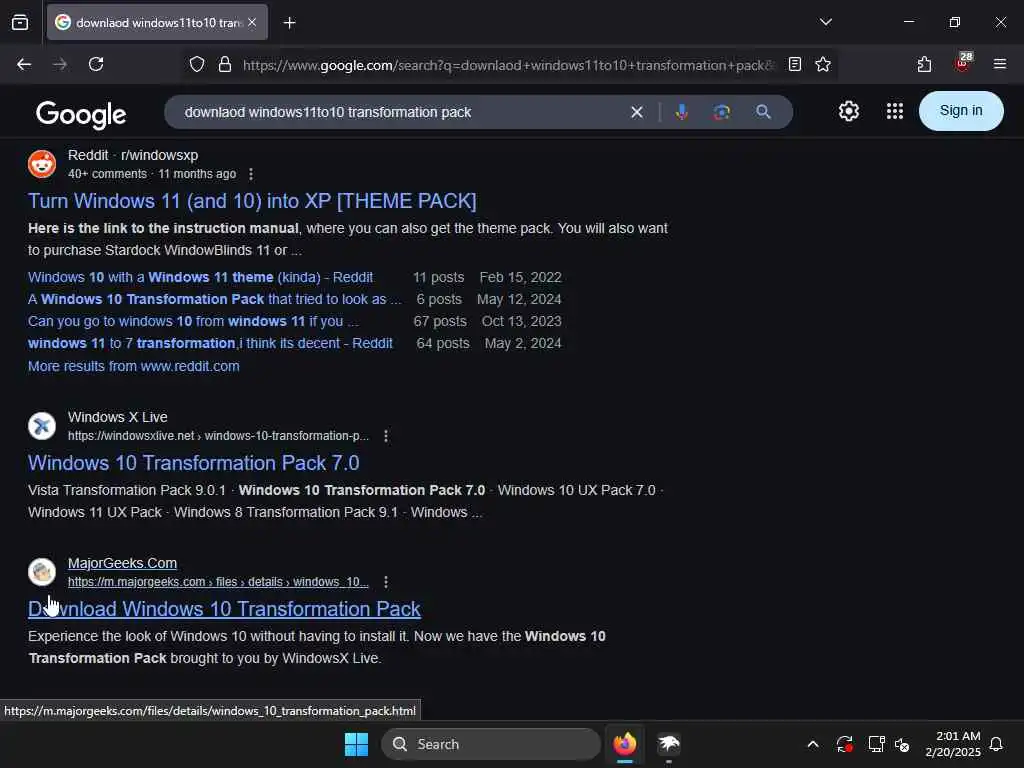1024x768 pixels.
Task: Open 'Can you go to windows 10 from' link
Action: click(193, 321)
